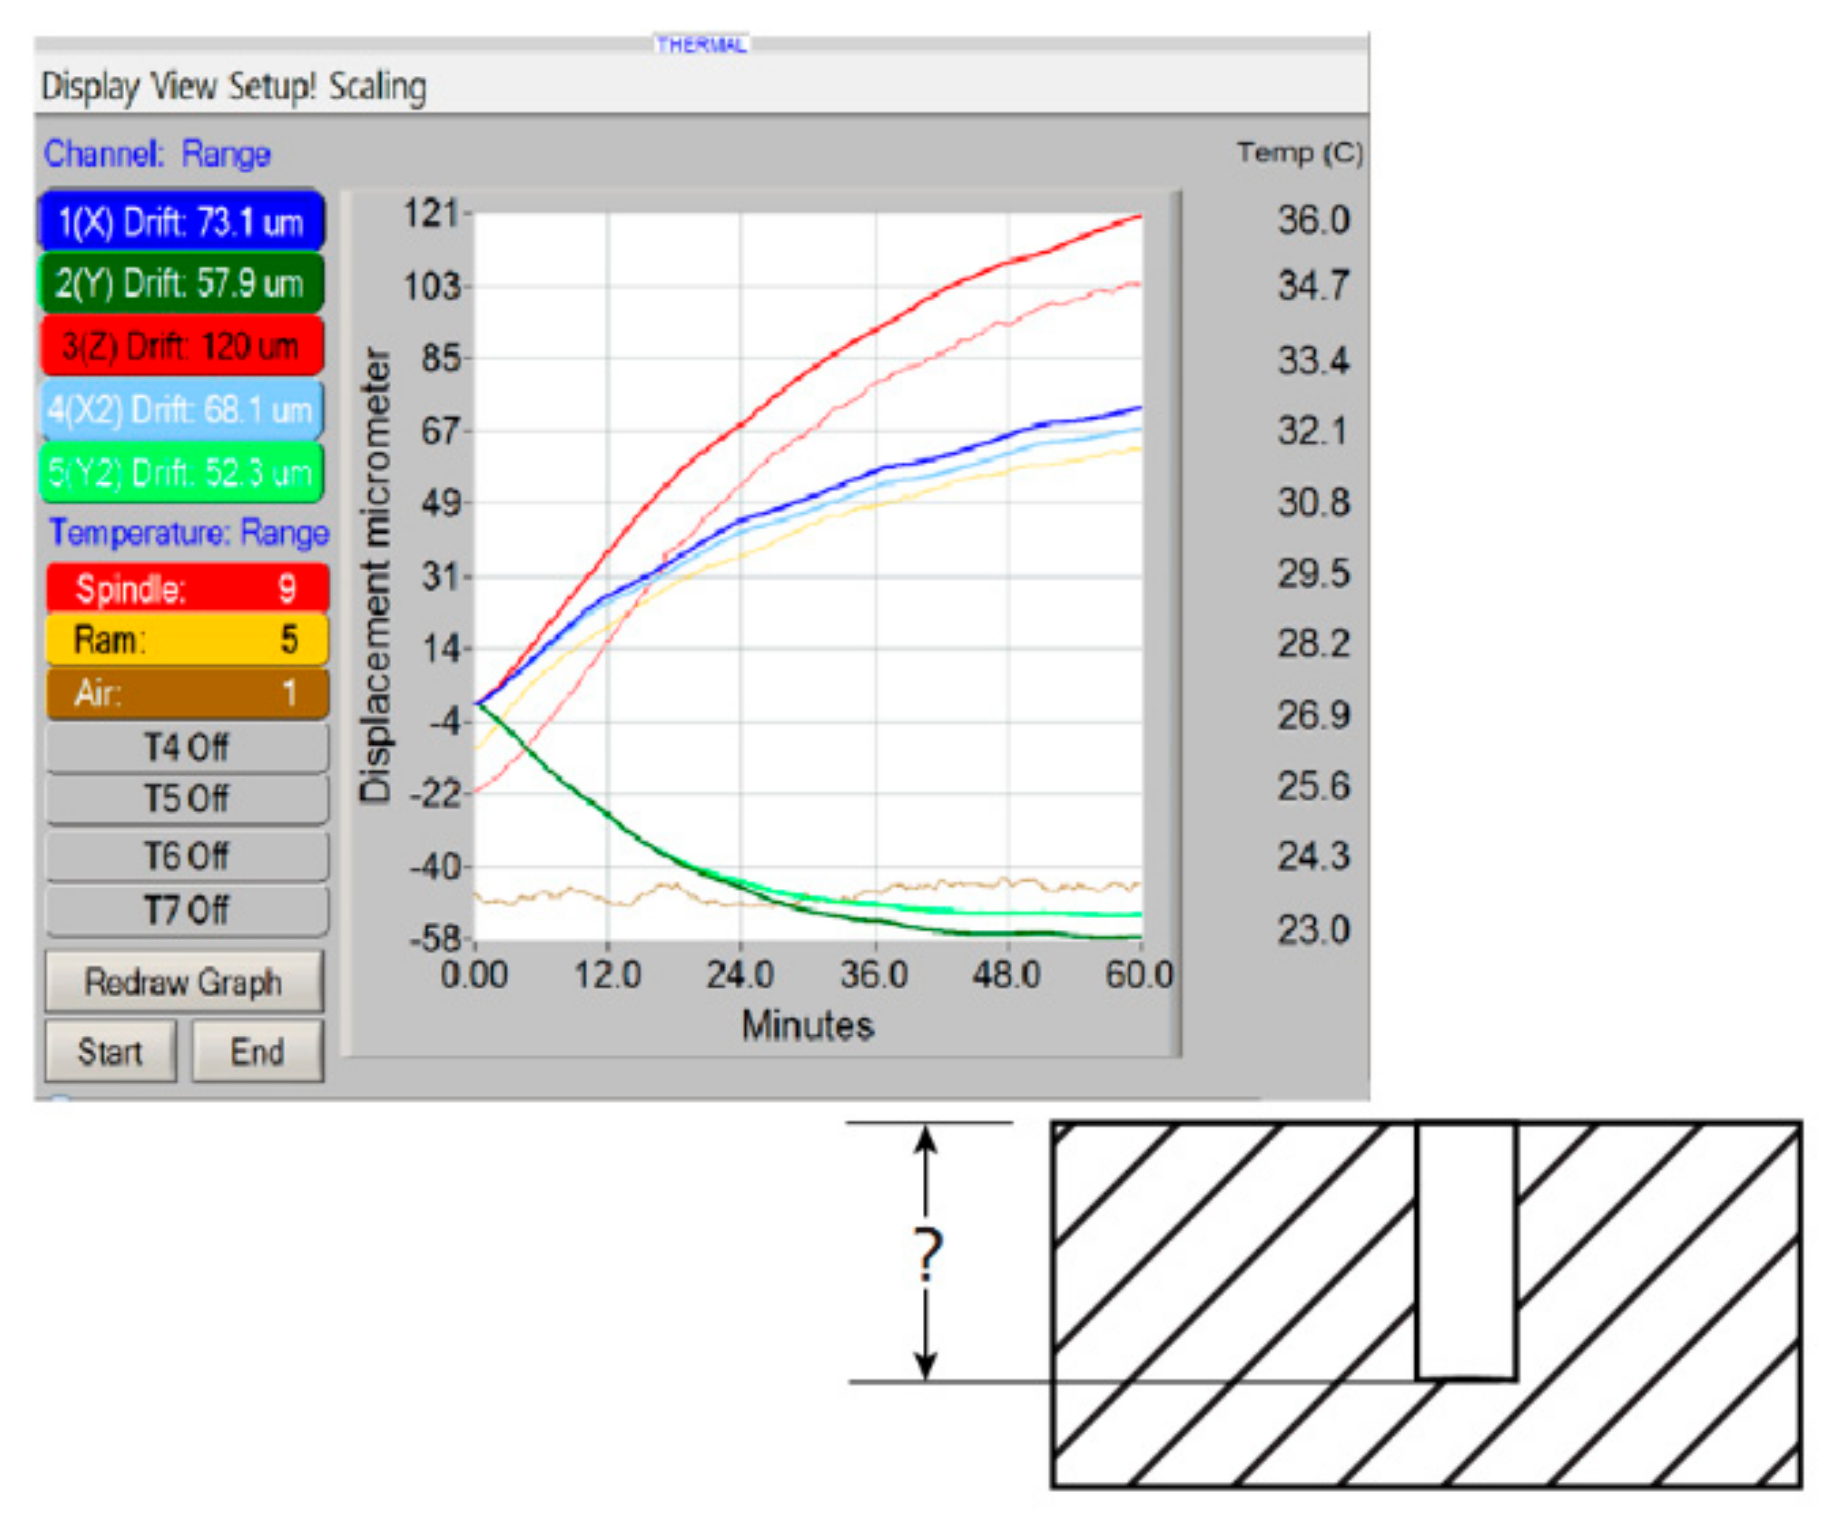This screenshot has width=1840, height=1540.
Task: Click the question mark dimension label
Action: coord(928,1254)
